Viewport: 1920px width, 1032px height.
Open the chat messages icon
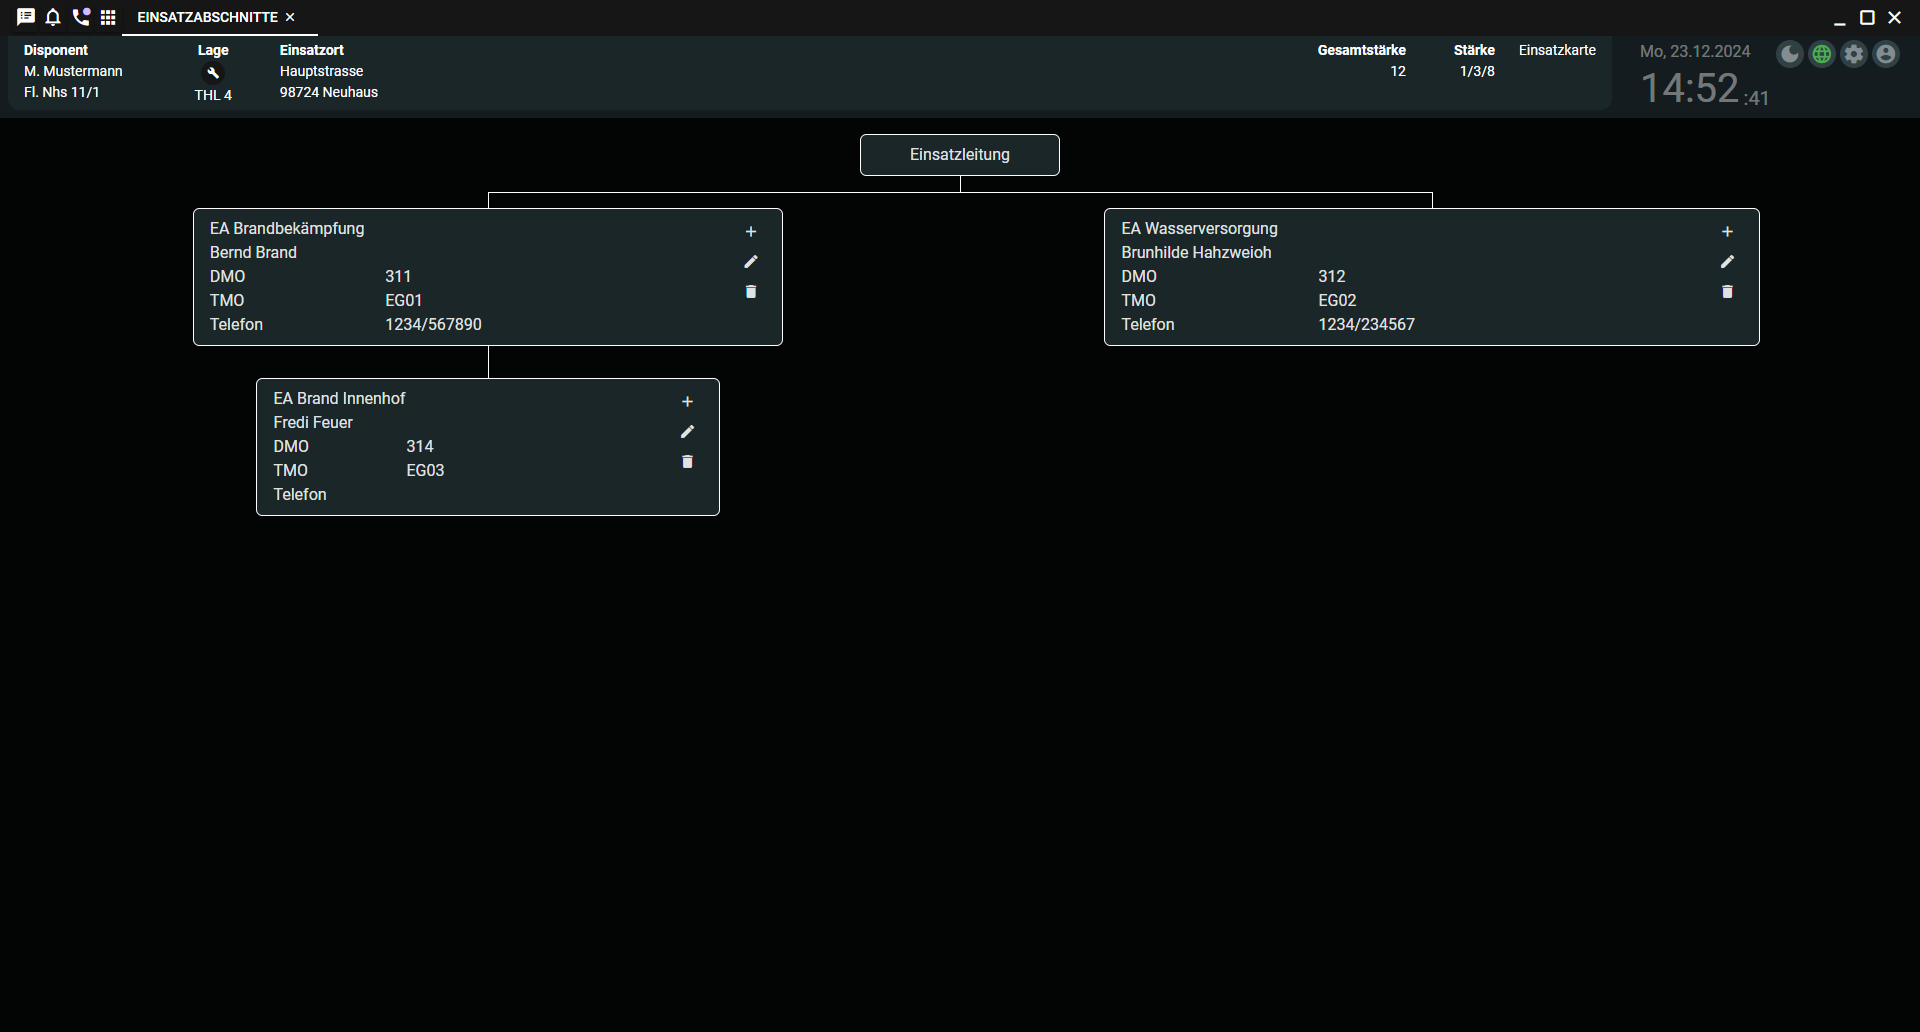click(26, 17)
